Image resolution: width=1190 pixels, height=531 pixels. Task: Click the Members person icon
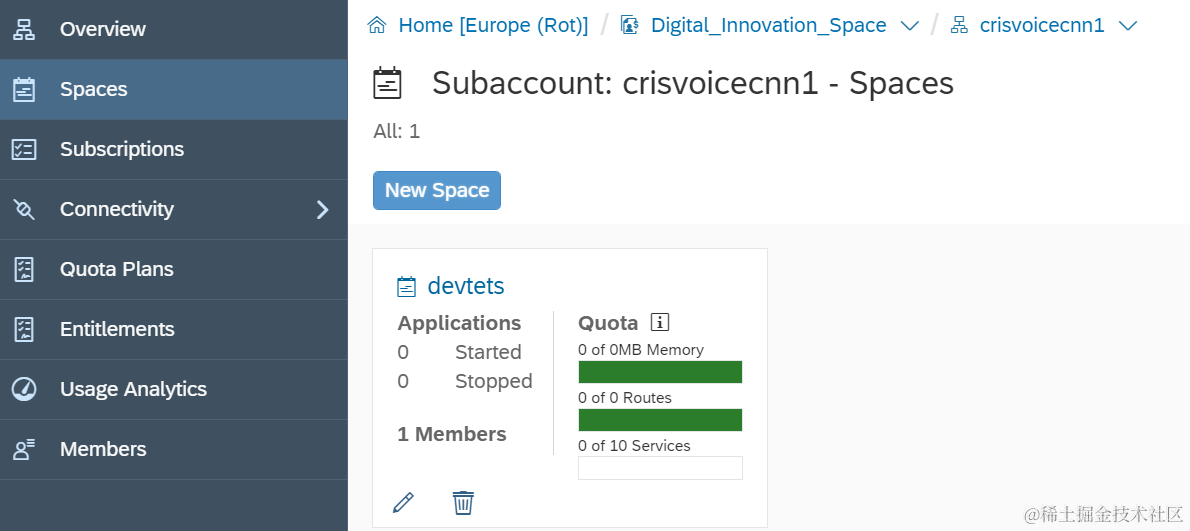(24, 449)
